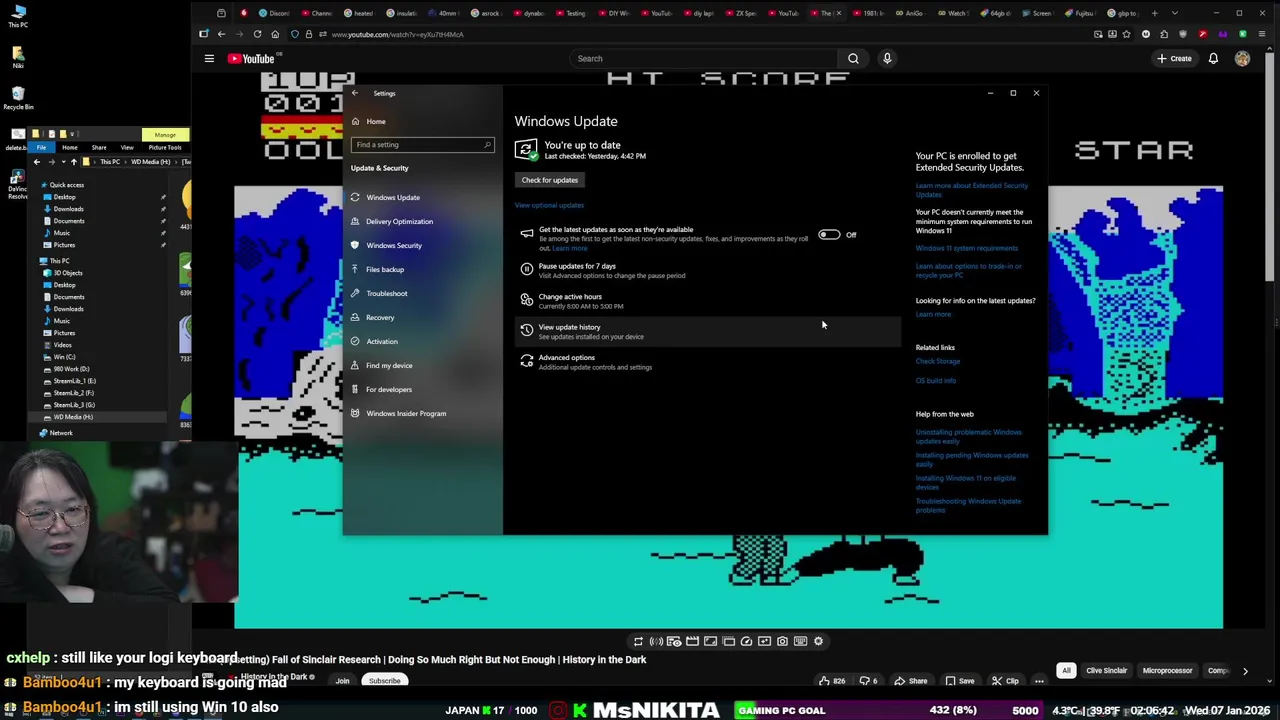Click Settings back arrow
Image resolution: width=1280 pixels, height=720 pixels.
click(x=354, y=93)
